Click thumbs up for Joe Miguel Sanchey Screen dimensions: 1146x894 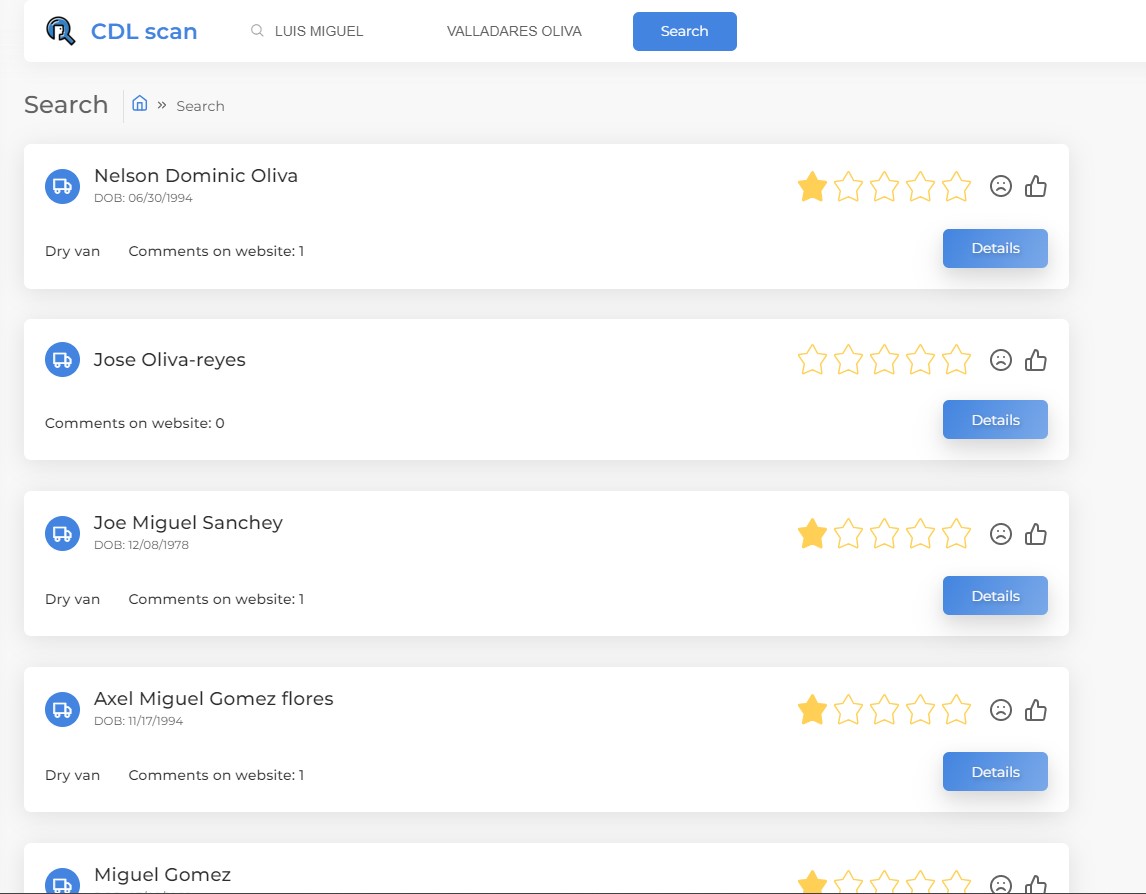point(1036,534)
